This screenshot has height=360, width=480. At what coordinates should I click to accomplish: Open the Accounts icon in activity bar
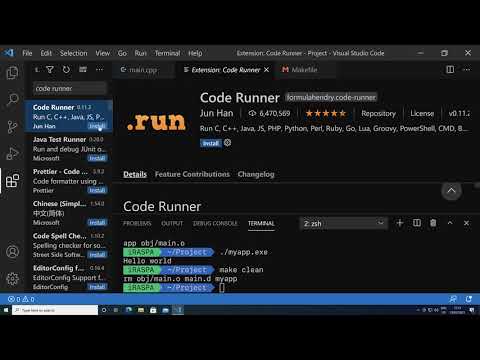(x=12, y=252)
